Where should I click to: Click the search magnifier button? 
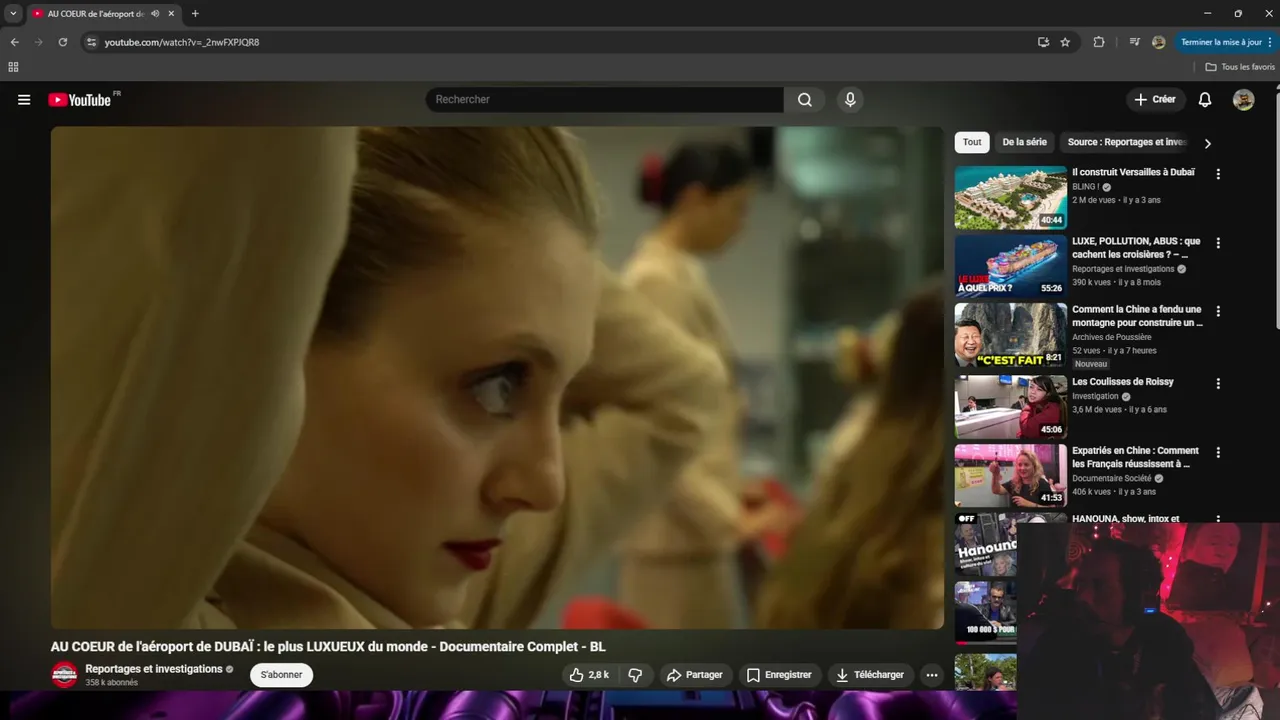(x=805, y=100)
